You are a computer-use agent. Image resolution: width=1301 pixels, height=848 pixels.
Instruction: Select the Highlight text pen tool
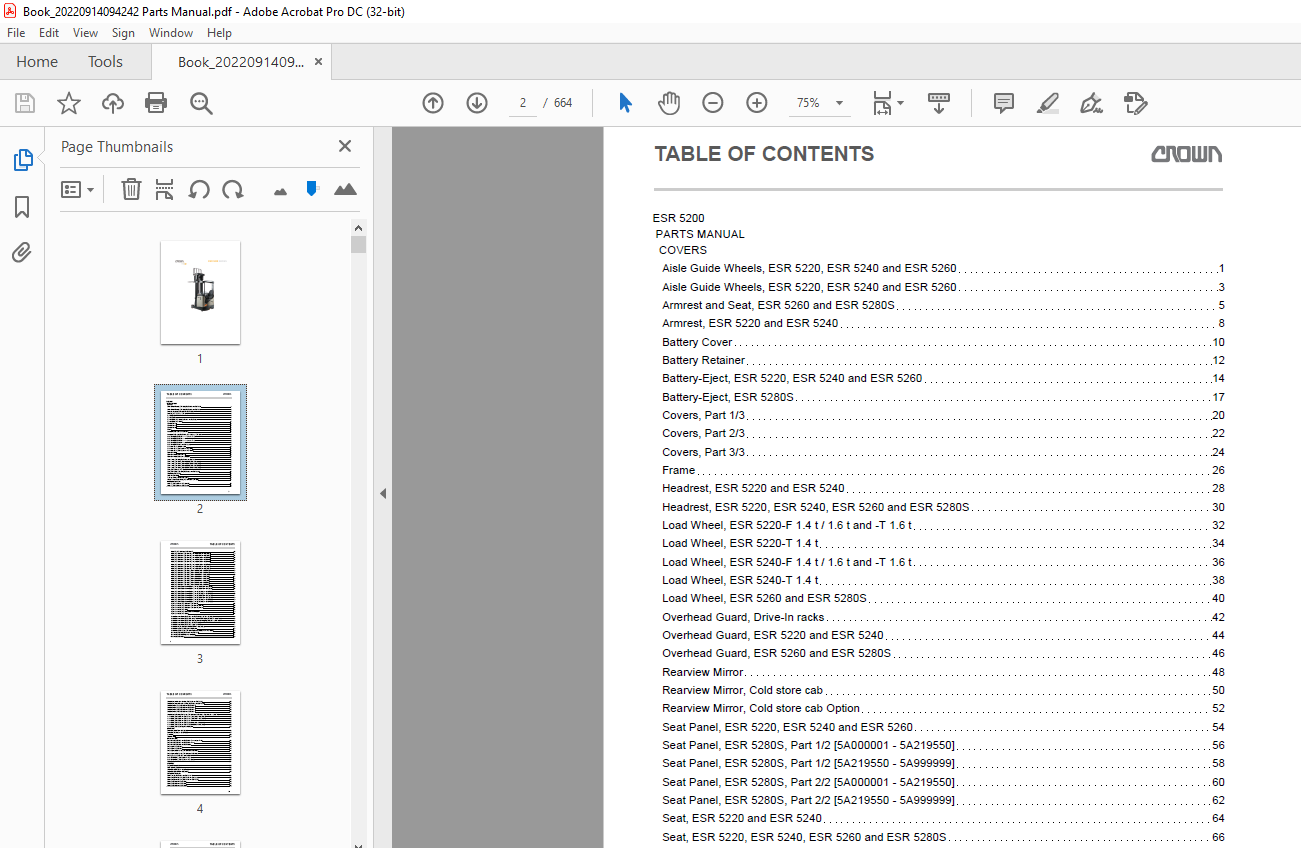click(x=1048, y=103)
